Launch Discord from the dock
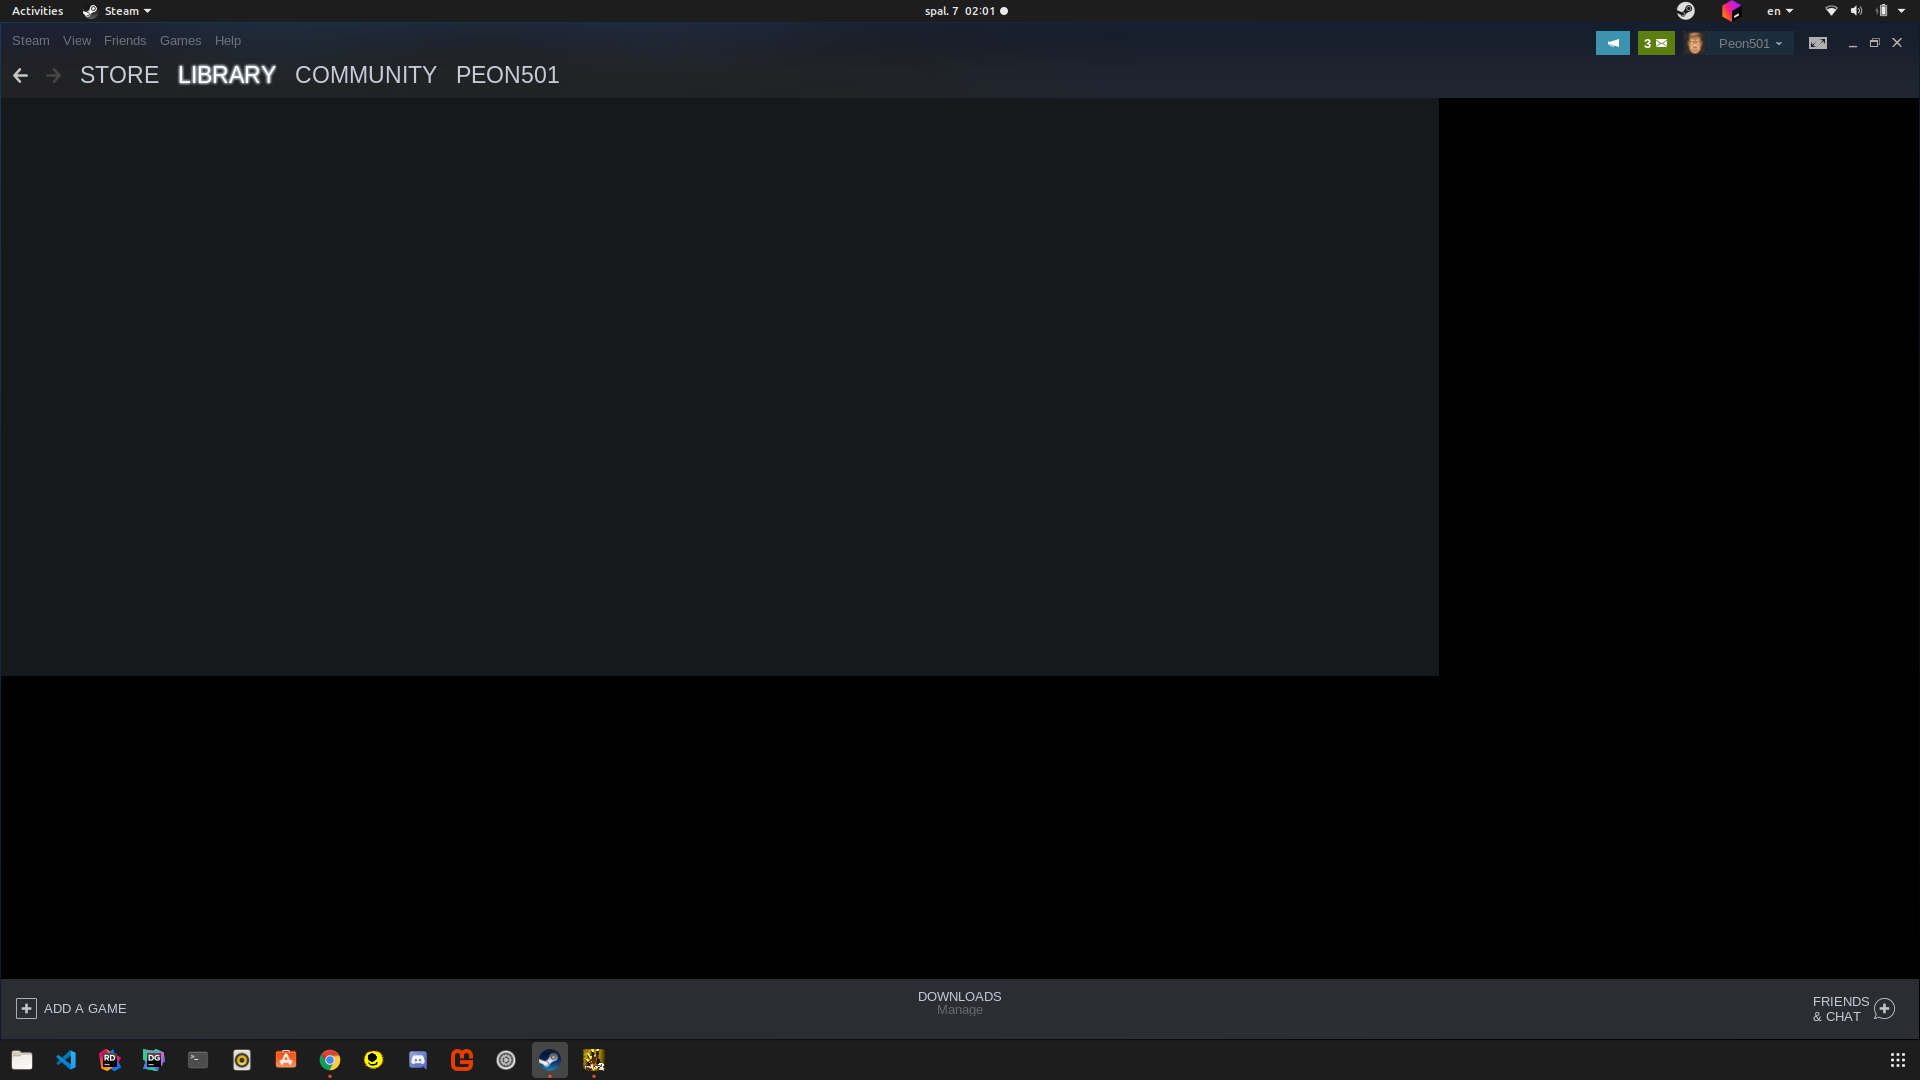The image size is (1920, 1080). coord(417,1059)
